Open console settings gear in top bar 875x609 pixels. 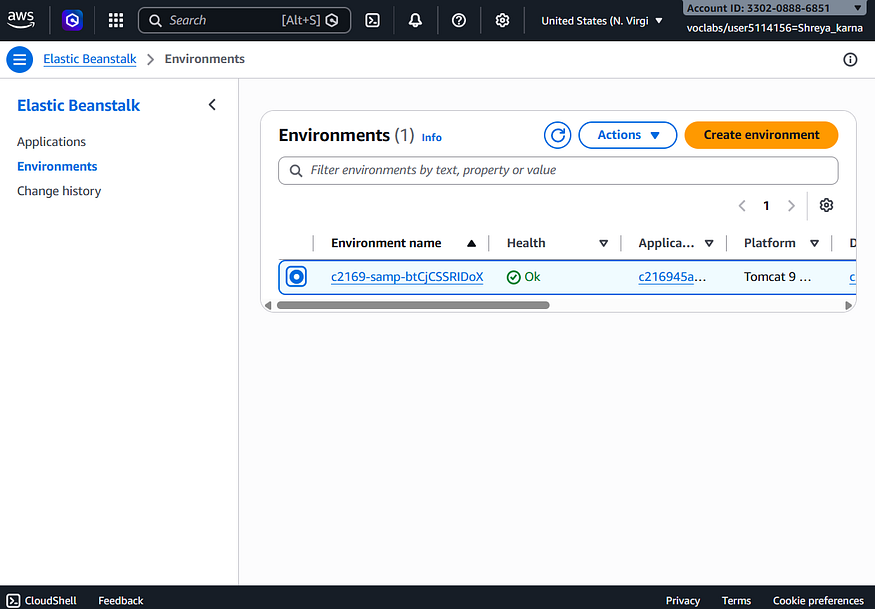(x=502, y=21)
